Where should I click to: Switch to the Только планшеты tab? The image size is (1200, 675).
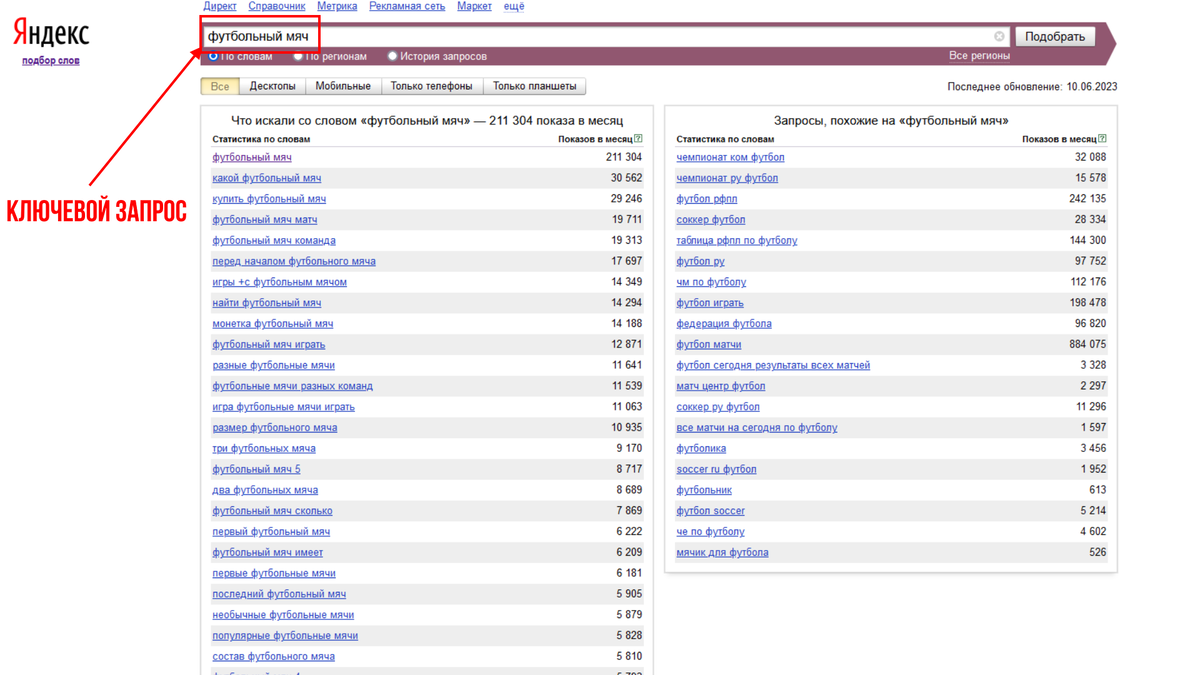534,86
